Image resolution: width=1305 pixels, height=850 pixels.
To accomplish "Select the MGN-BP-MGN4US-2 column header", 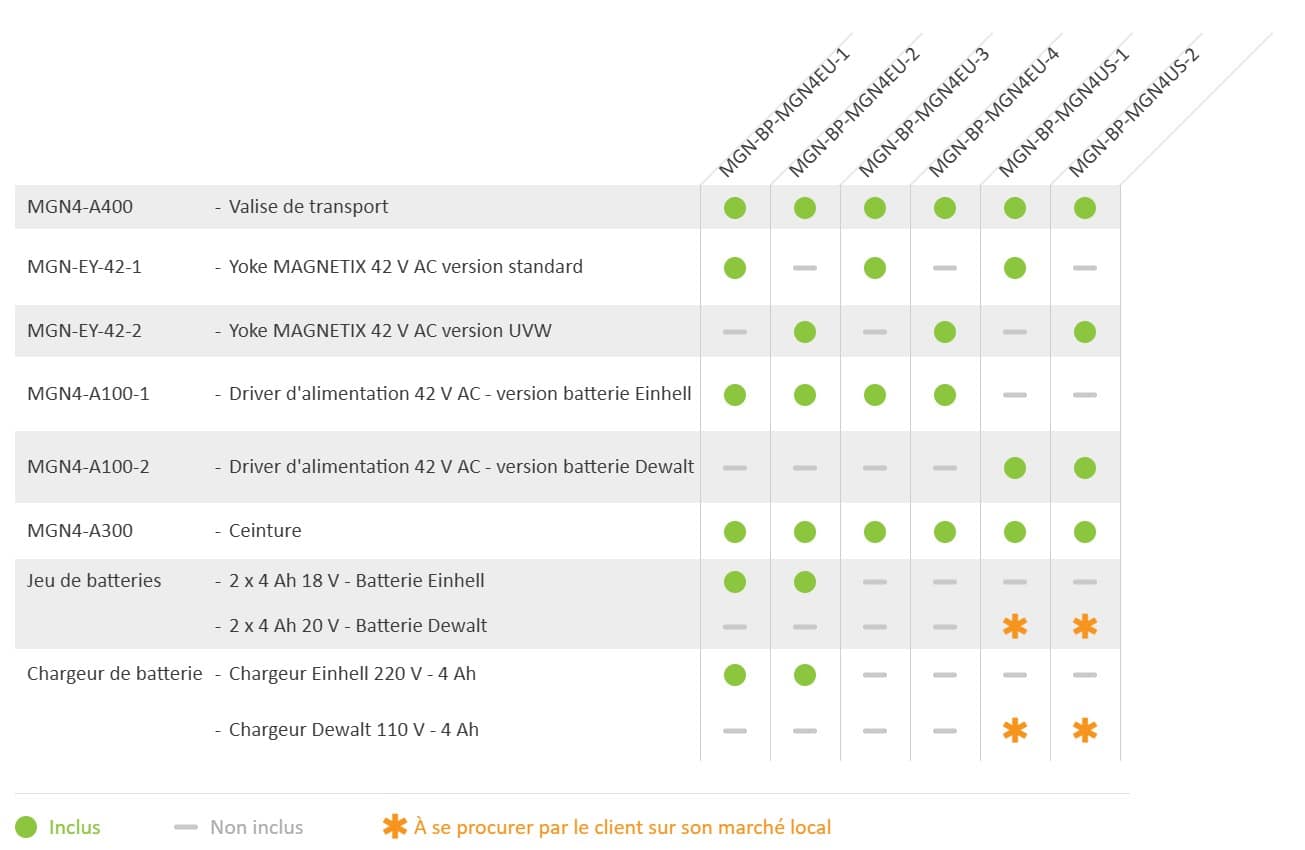I will click(1134, 112).
